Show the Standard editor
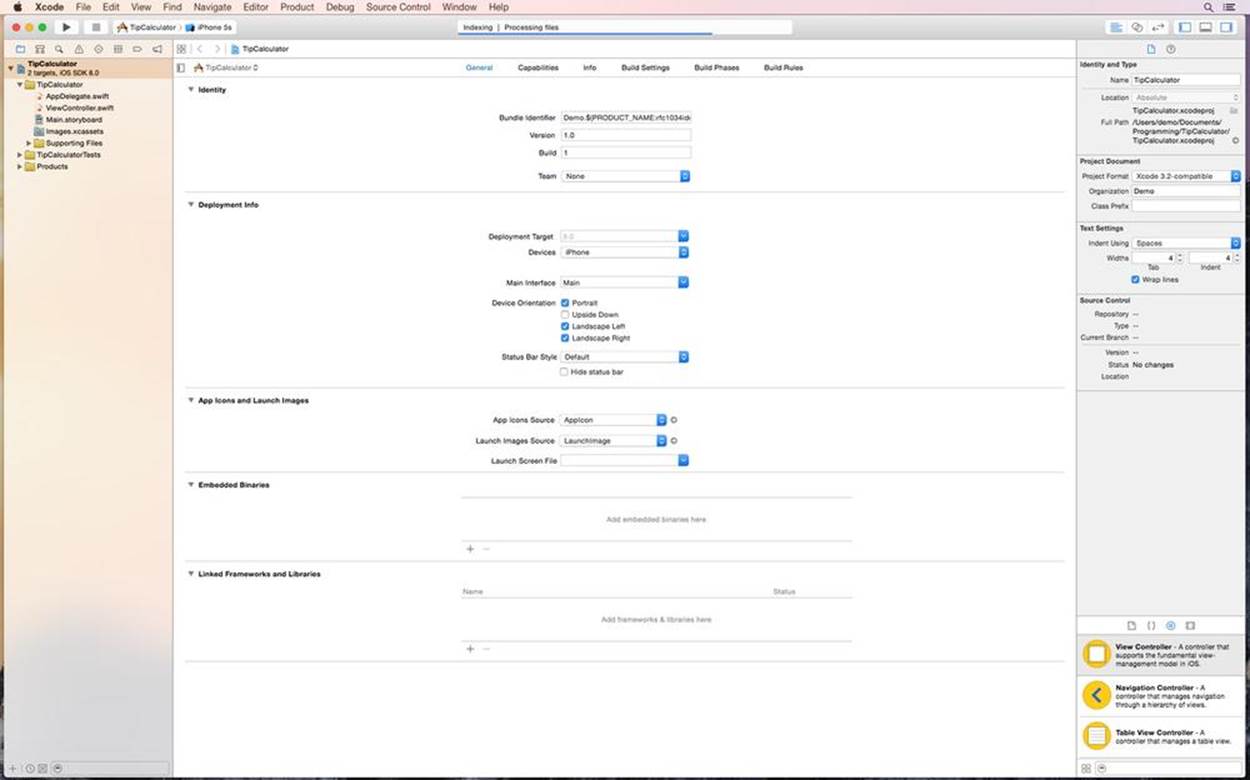1250x780 pixels. click(x=1116, y=27)
